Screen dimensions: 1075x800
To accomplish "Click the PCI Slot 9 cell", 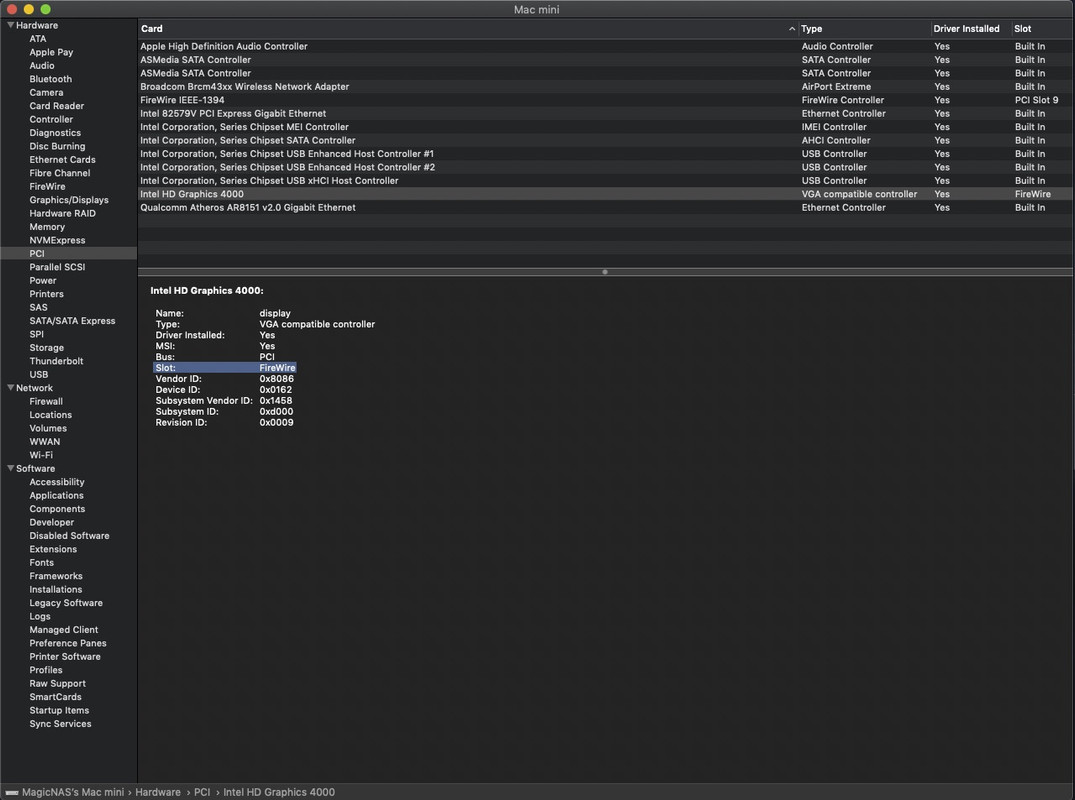I will 1036,100.
